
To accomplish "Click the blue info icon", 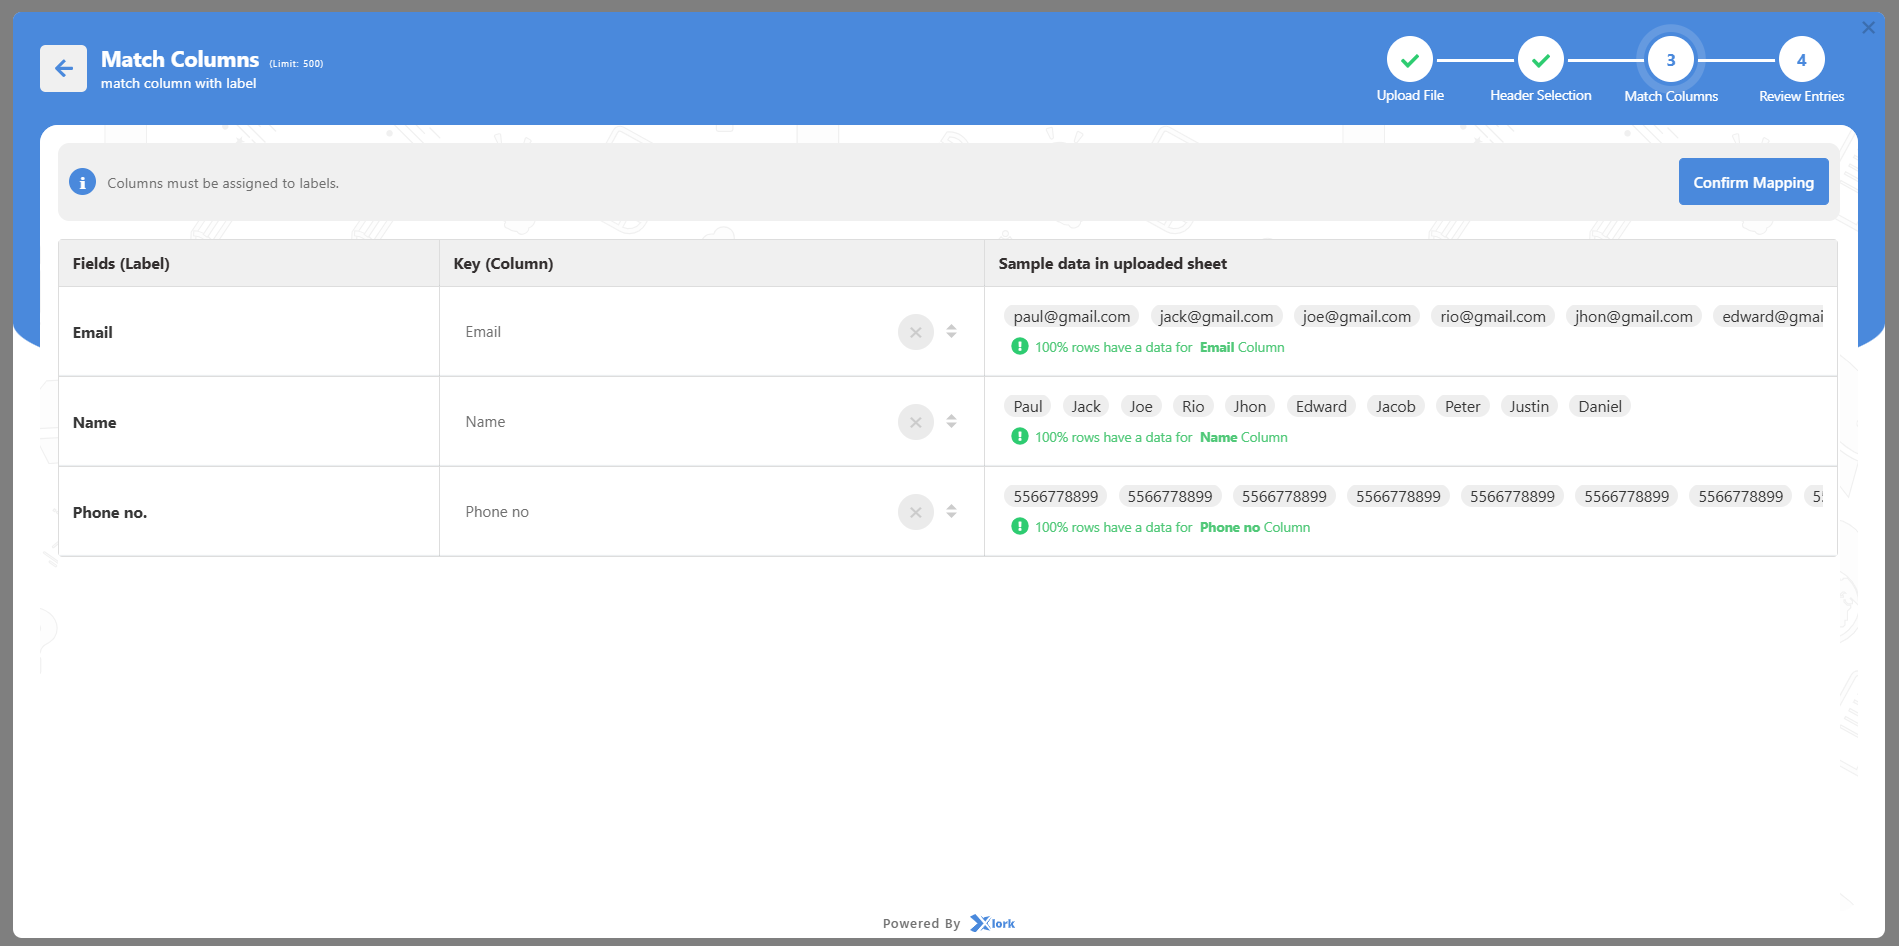I will click(x=82, y=183).
